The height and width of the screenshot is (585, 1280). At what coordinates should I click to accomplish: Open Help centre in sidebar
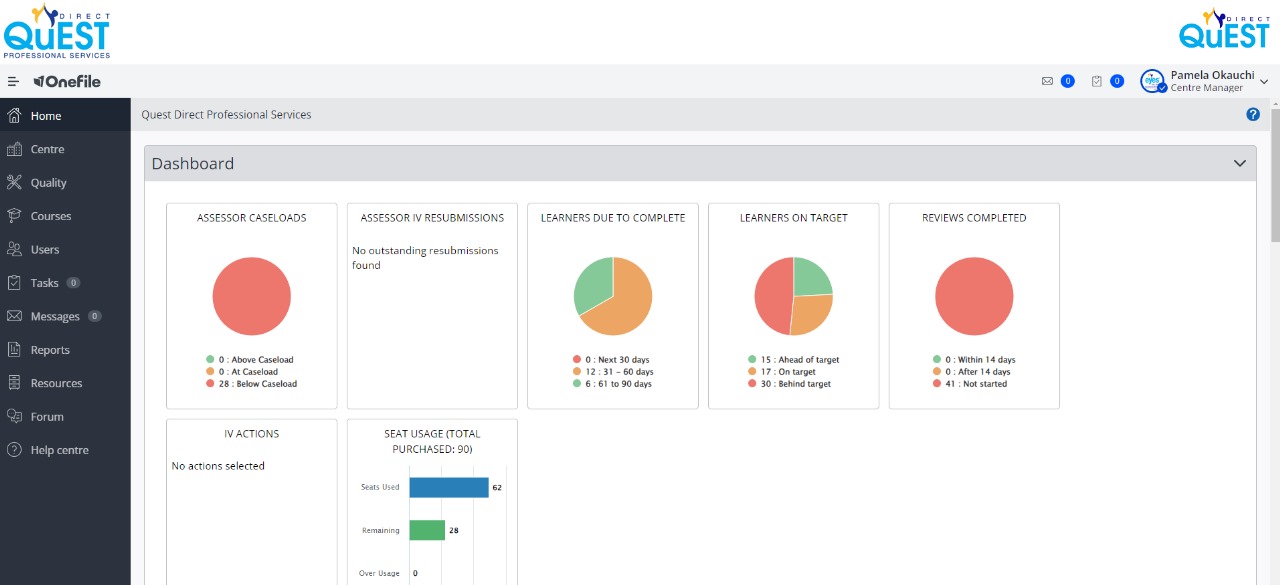tap(65, 450)
